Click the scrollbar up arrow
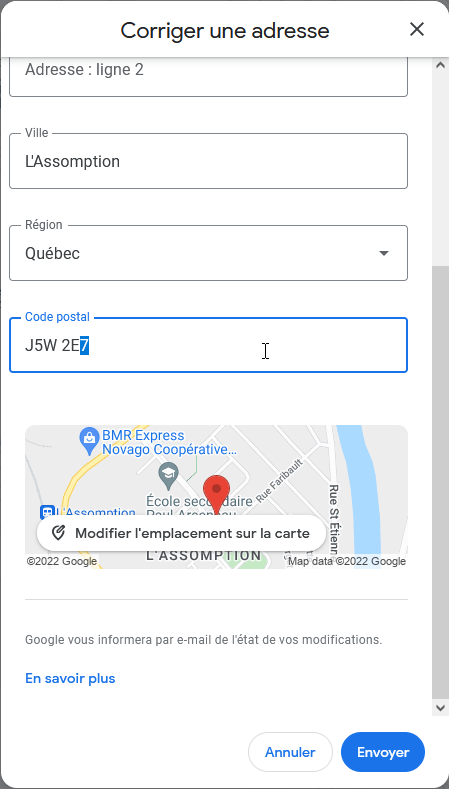The width and height of the screenshot is (449, 789). [x=439, y=65]
